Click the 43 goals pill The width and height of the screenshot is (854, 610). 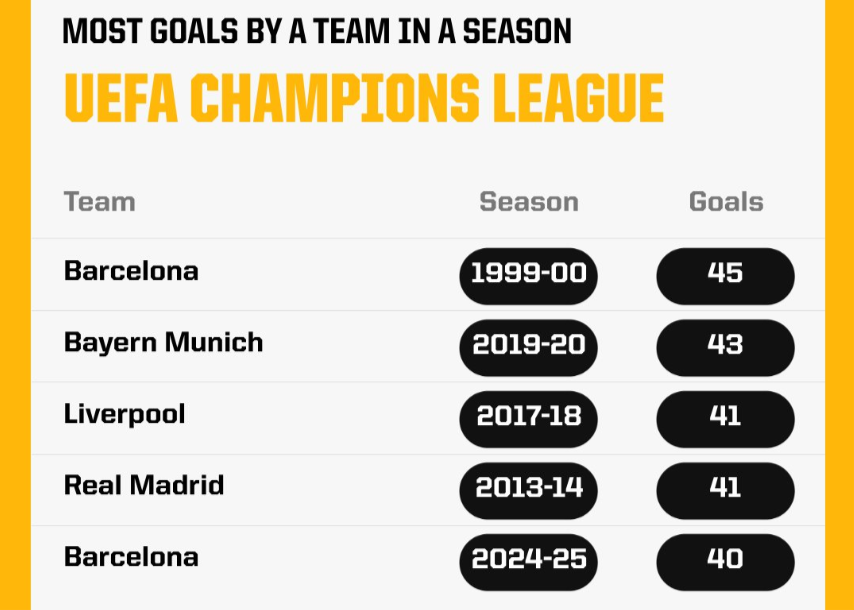[725, 347]
